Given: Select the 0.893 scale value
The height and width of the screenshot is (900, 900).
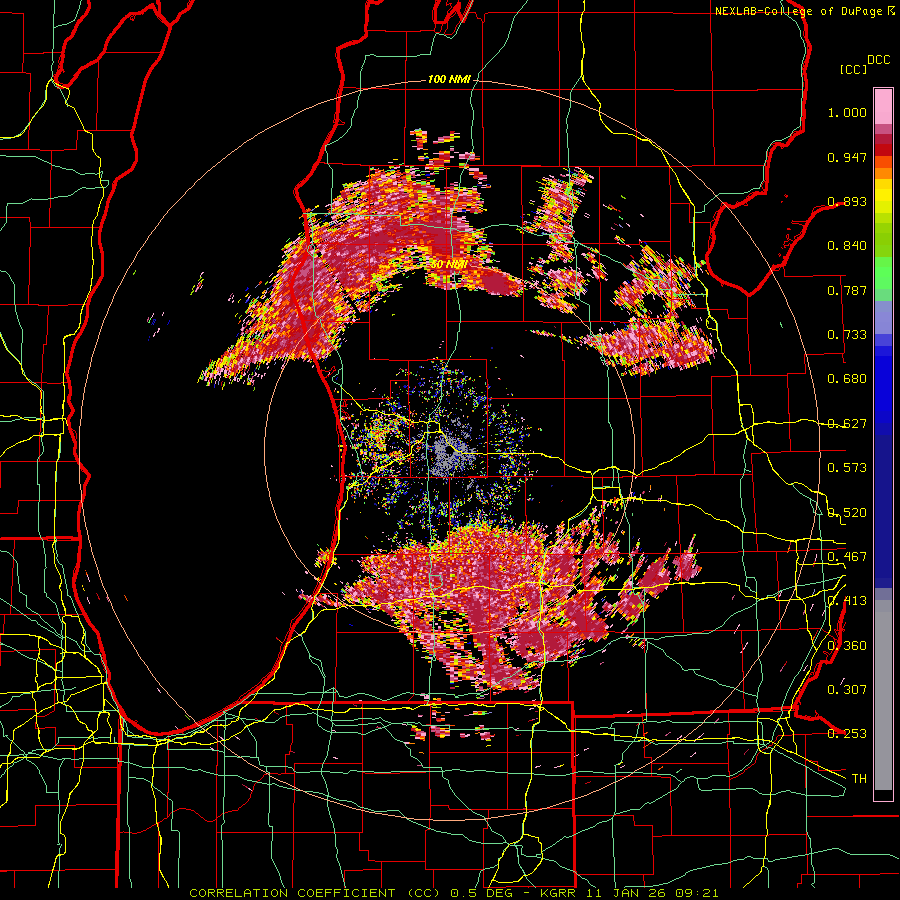Looking at the screenshot, I should (847, 201).
